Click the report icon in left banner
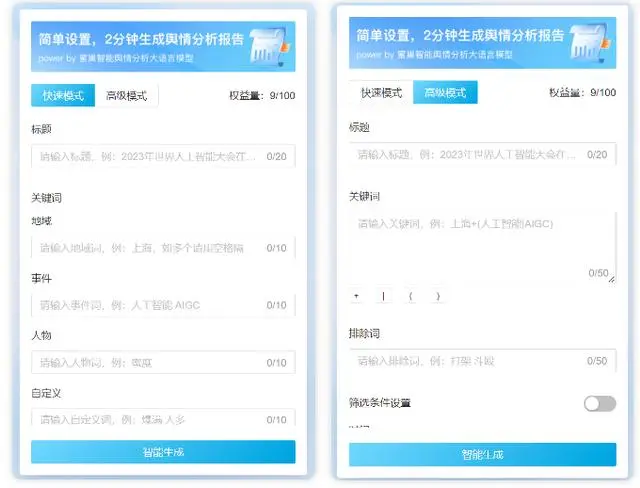 coord(270,46)
